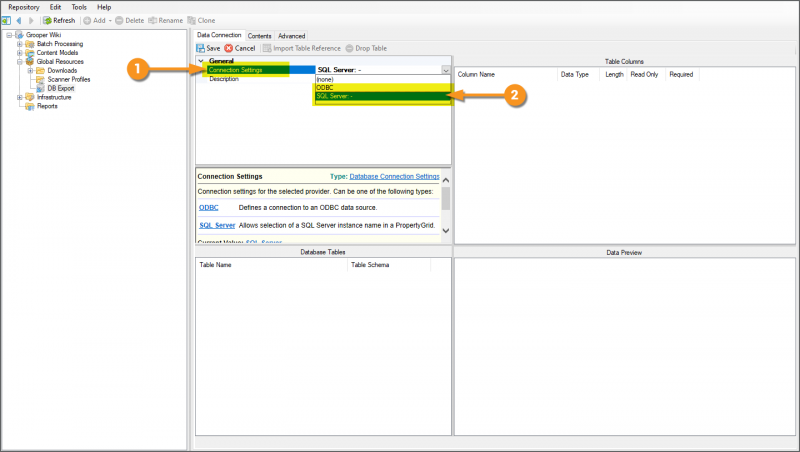
Task: Open the Tools menu
Action: (x=79, y=7)
